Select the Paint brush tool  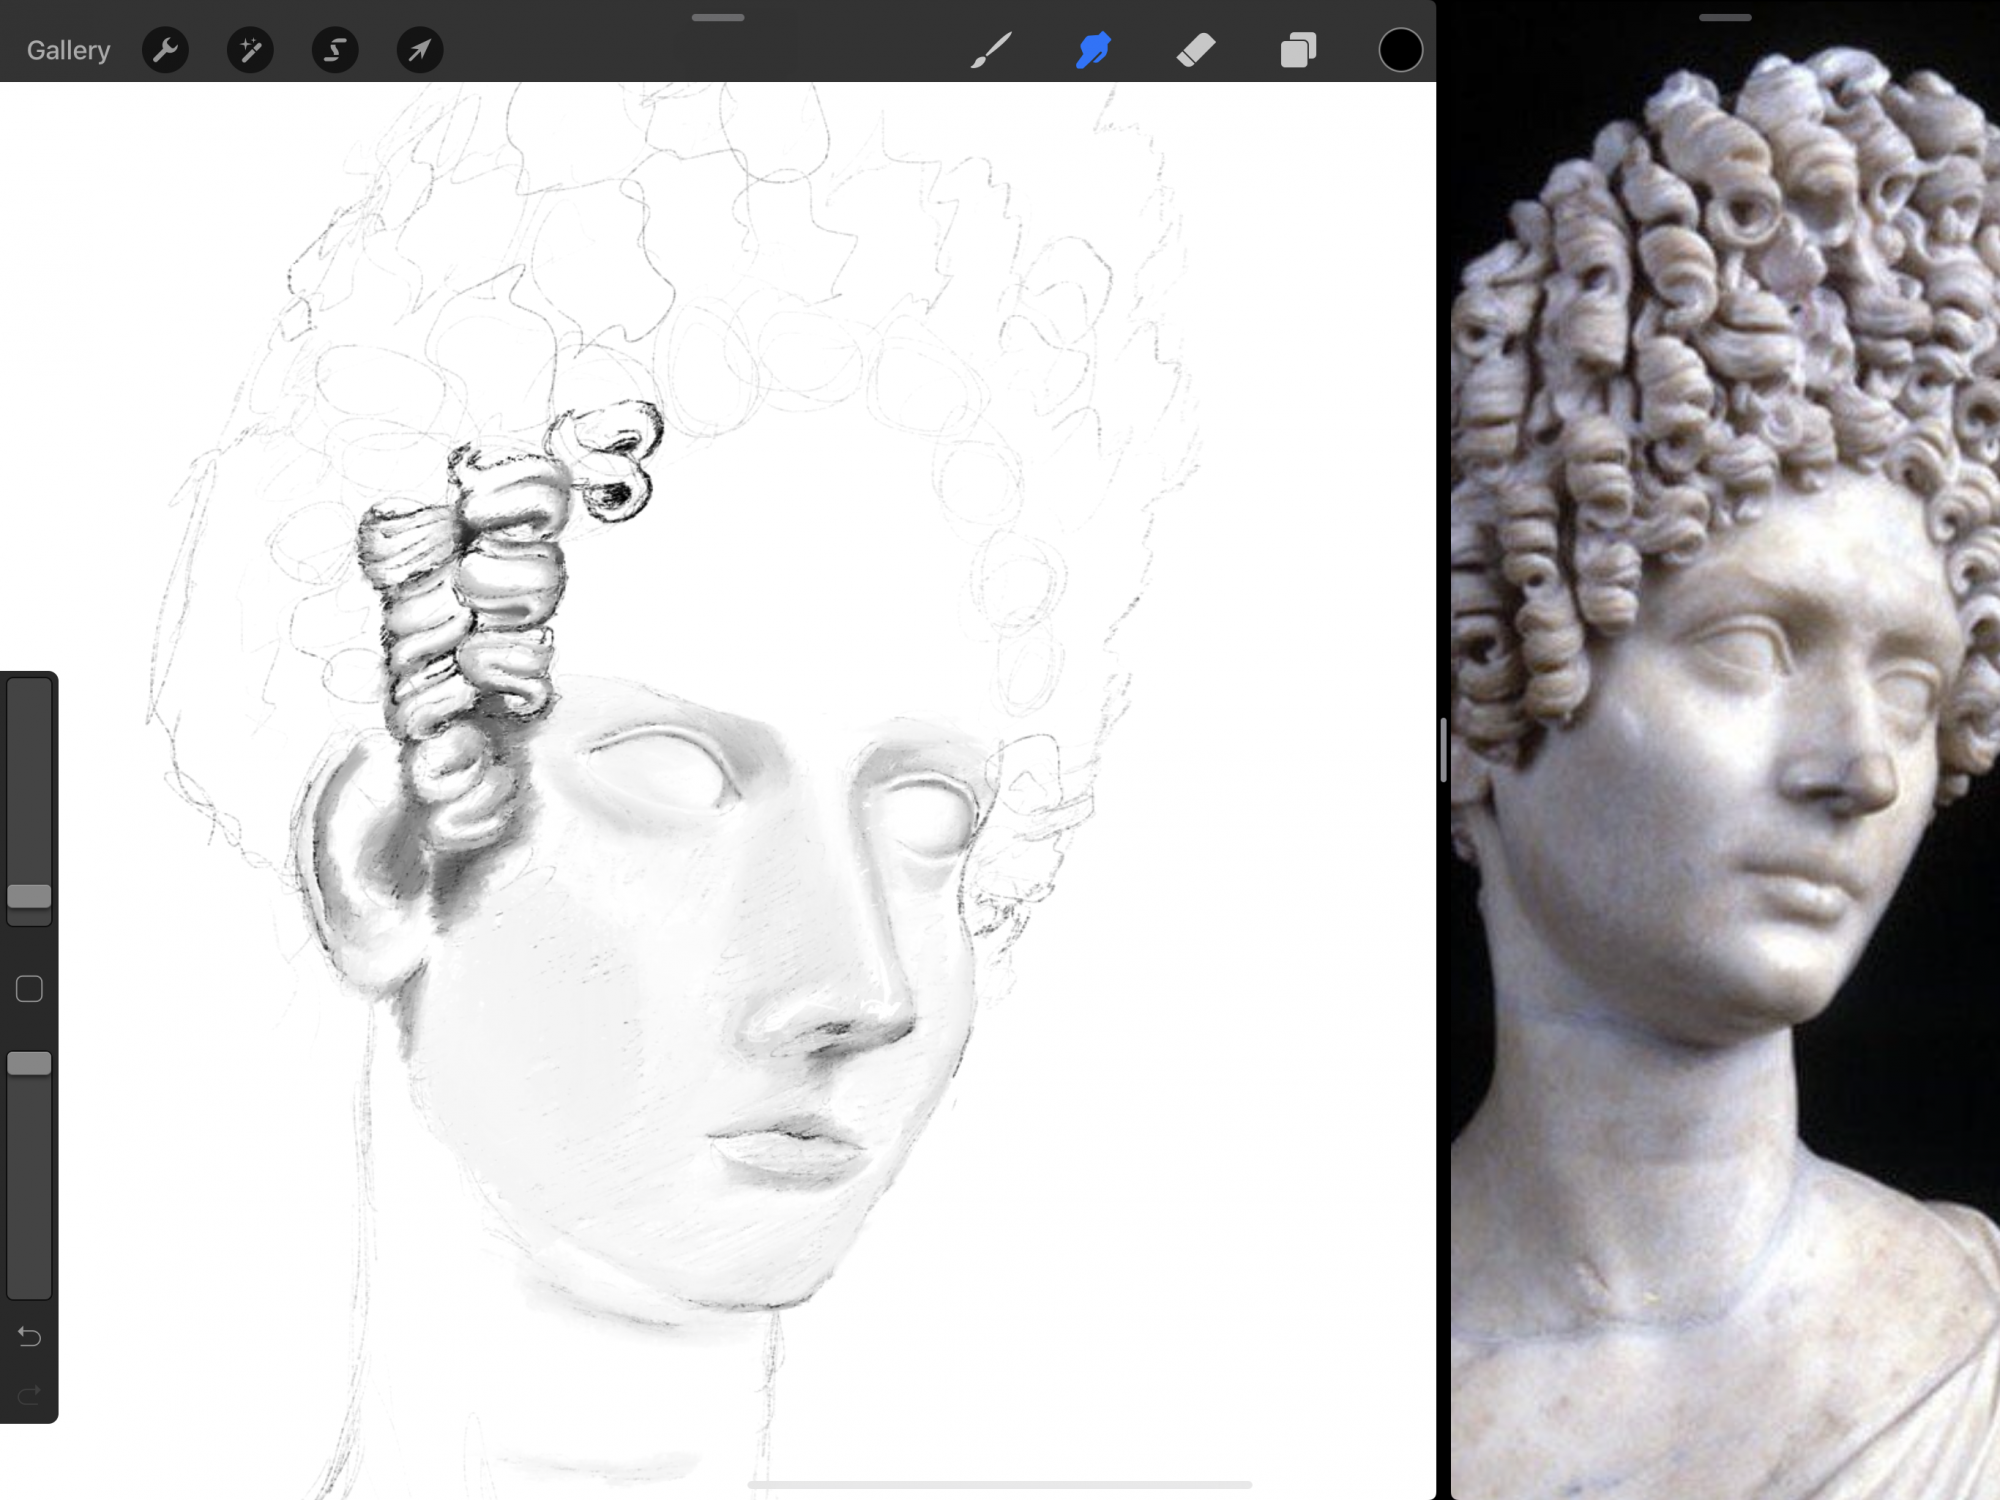[x=991, y=50]
